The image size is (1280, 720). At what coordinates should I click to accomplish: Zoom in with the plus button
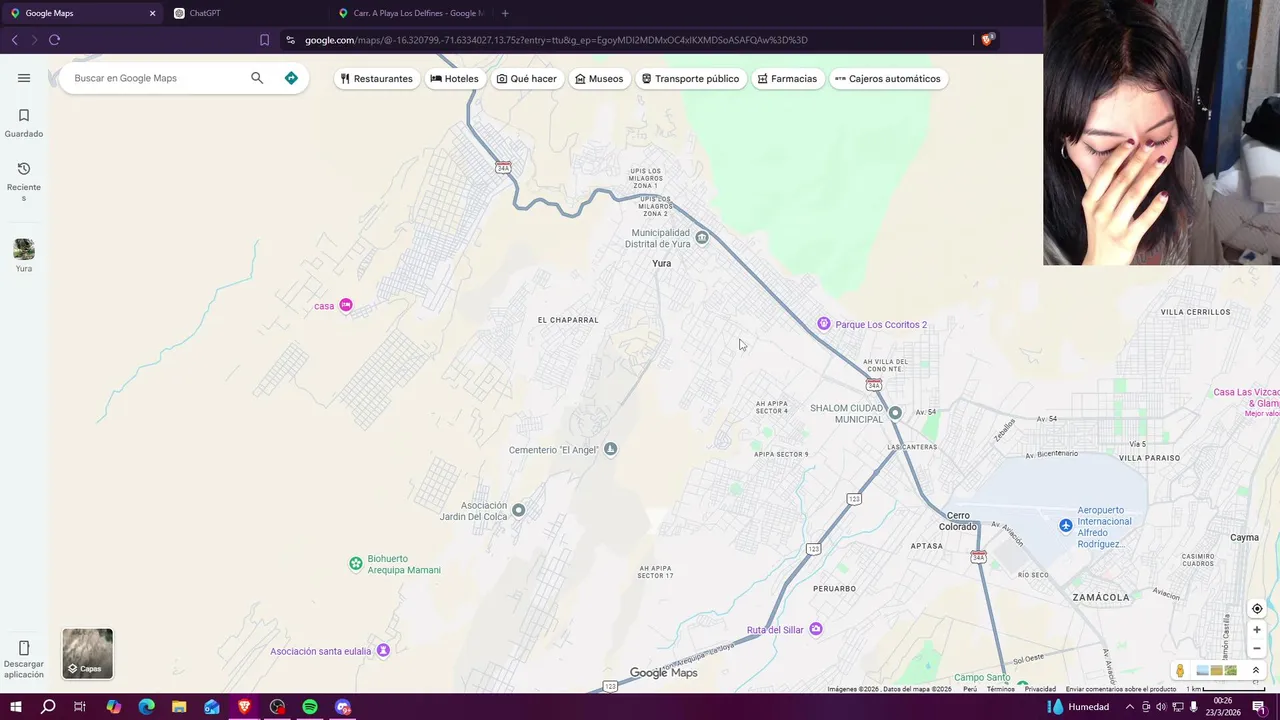pos(1257,630)
